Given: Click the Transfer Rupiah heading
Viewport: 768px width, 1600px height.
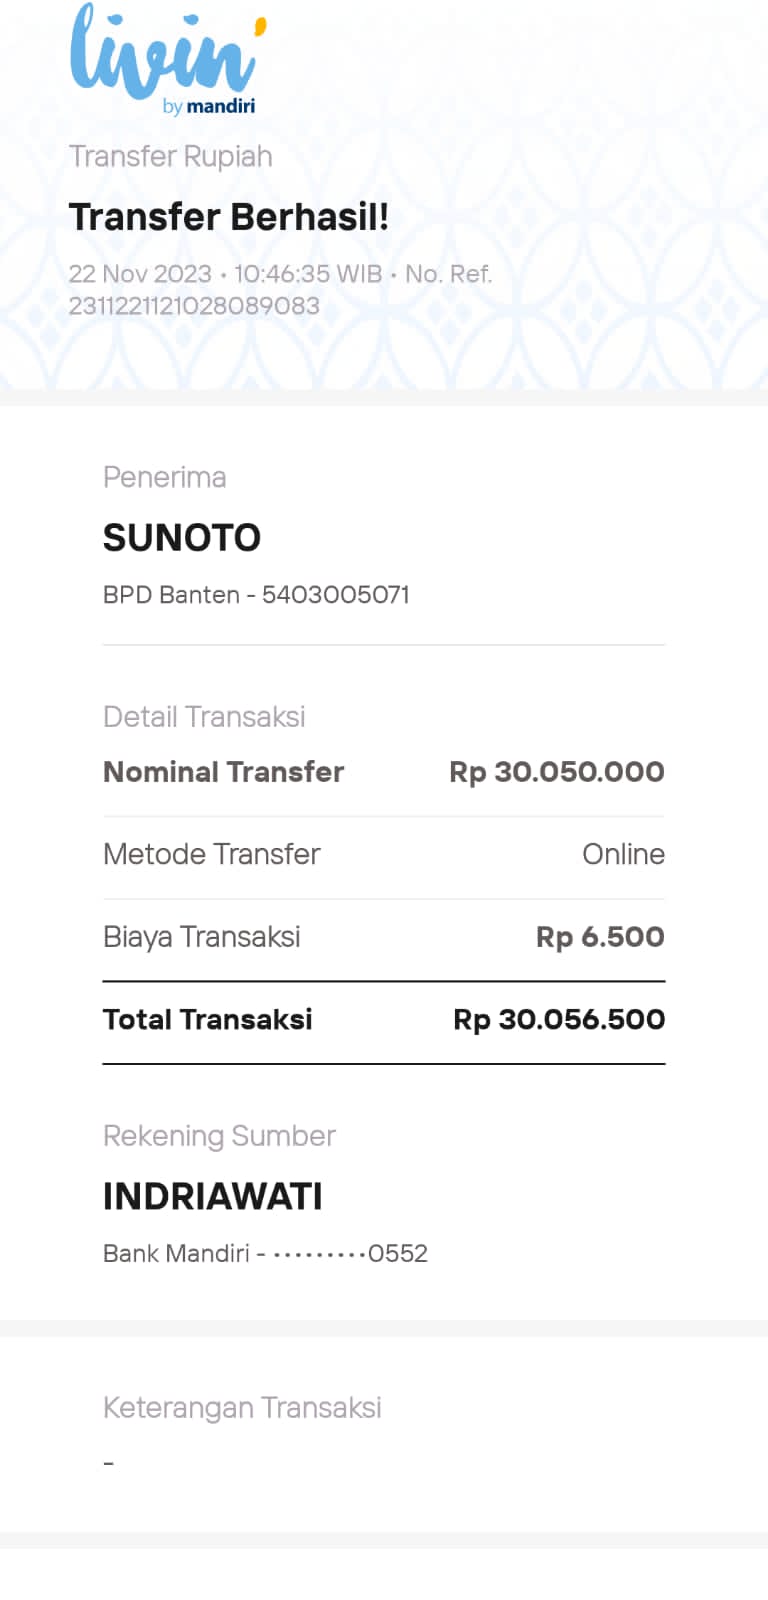Looking at the screenshot, I should tap(170, 157).
